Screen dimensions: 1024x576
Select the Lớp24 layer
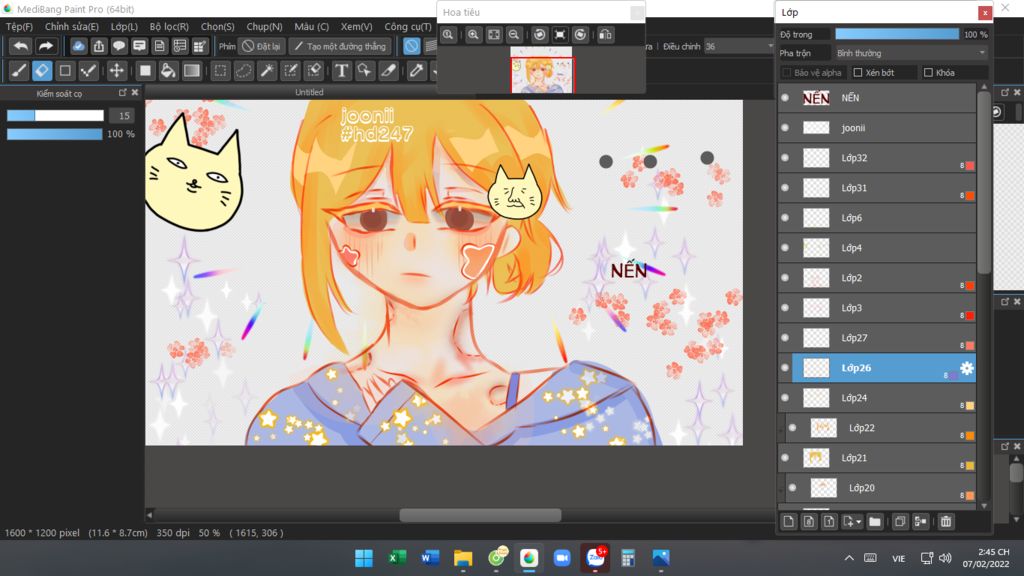pyautogui.click(x=876, y=398)
